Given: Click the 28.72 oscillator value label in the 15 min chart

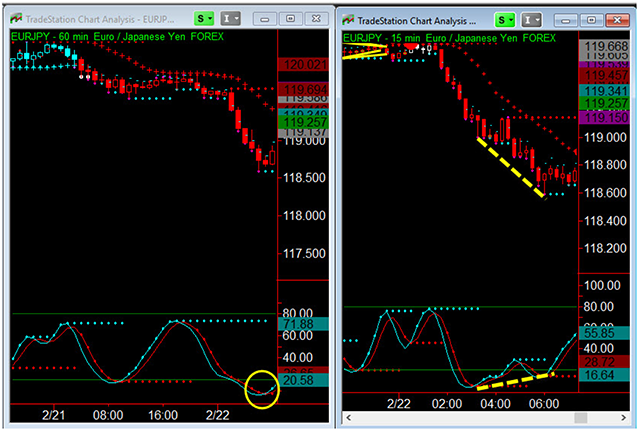Looking at the screenshot, I should pos(604,361).
